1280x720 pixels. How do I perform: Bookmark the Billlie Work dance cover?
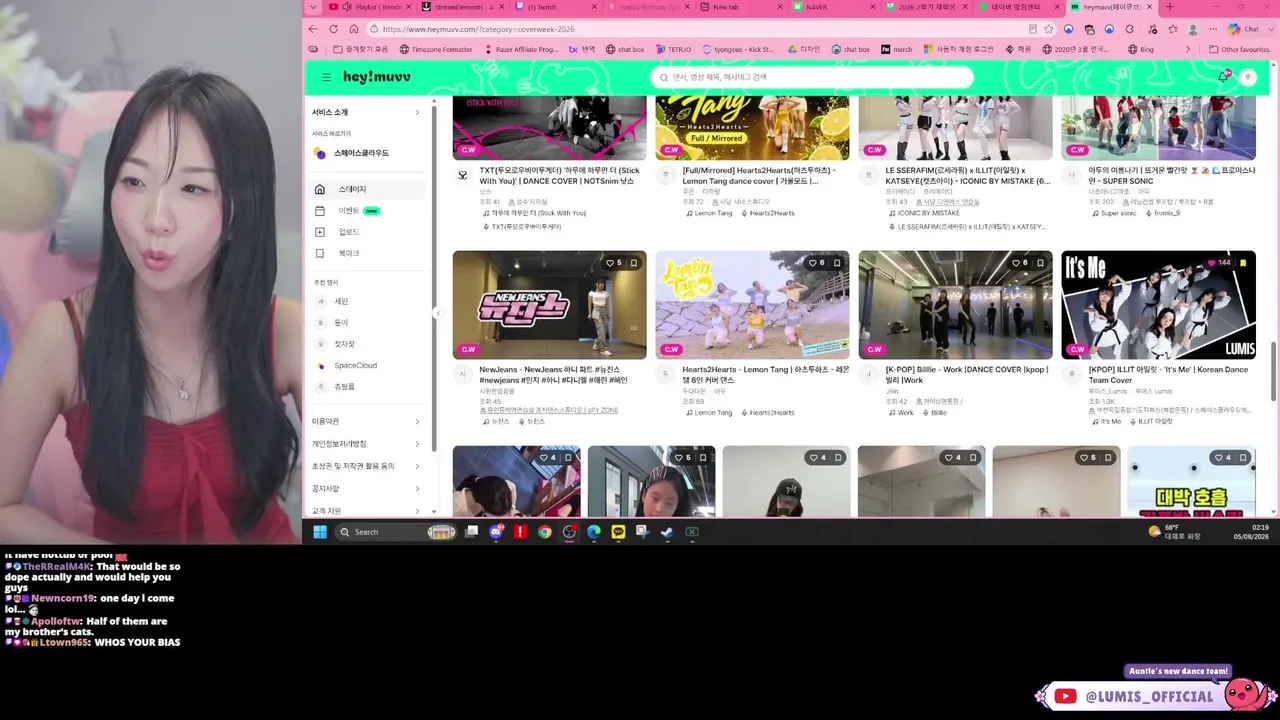[1040, 263]
